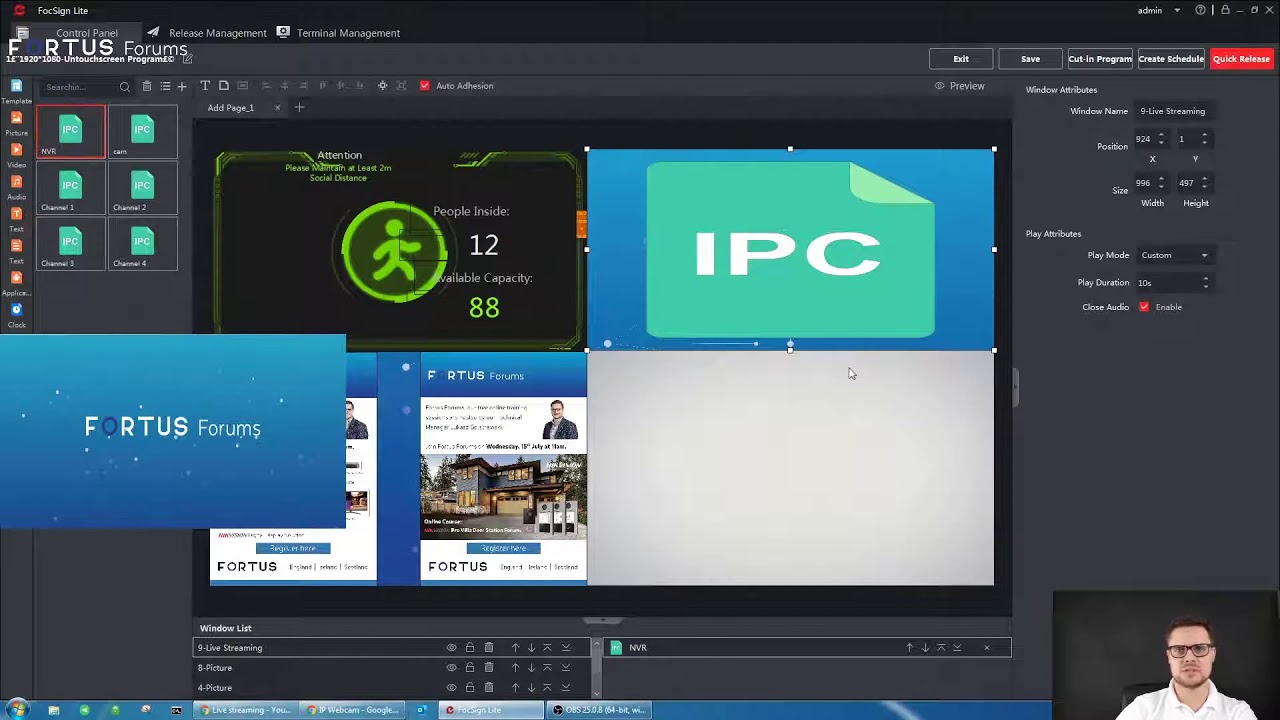Move NVR material up in playlist
The width and height of the screenshot is (1280, 720).
point(909,648)
